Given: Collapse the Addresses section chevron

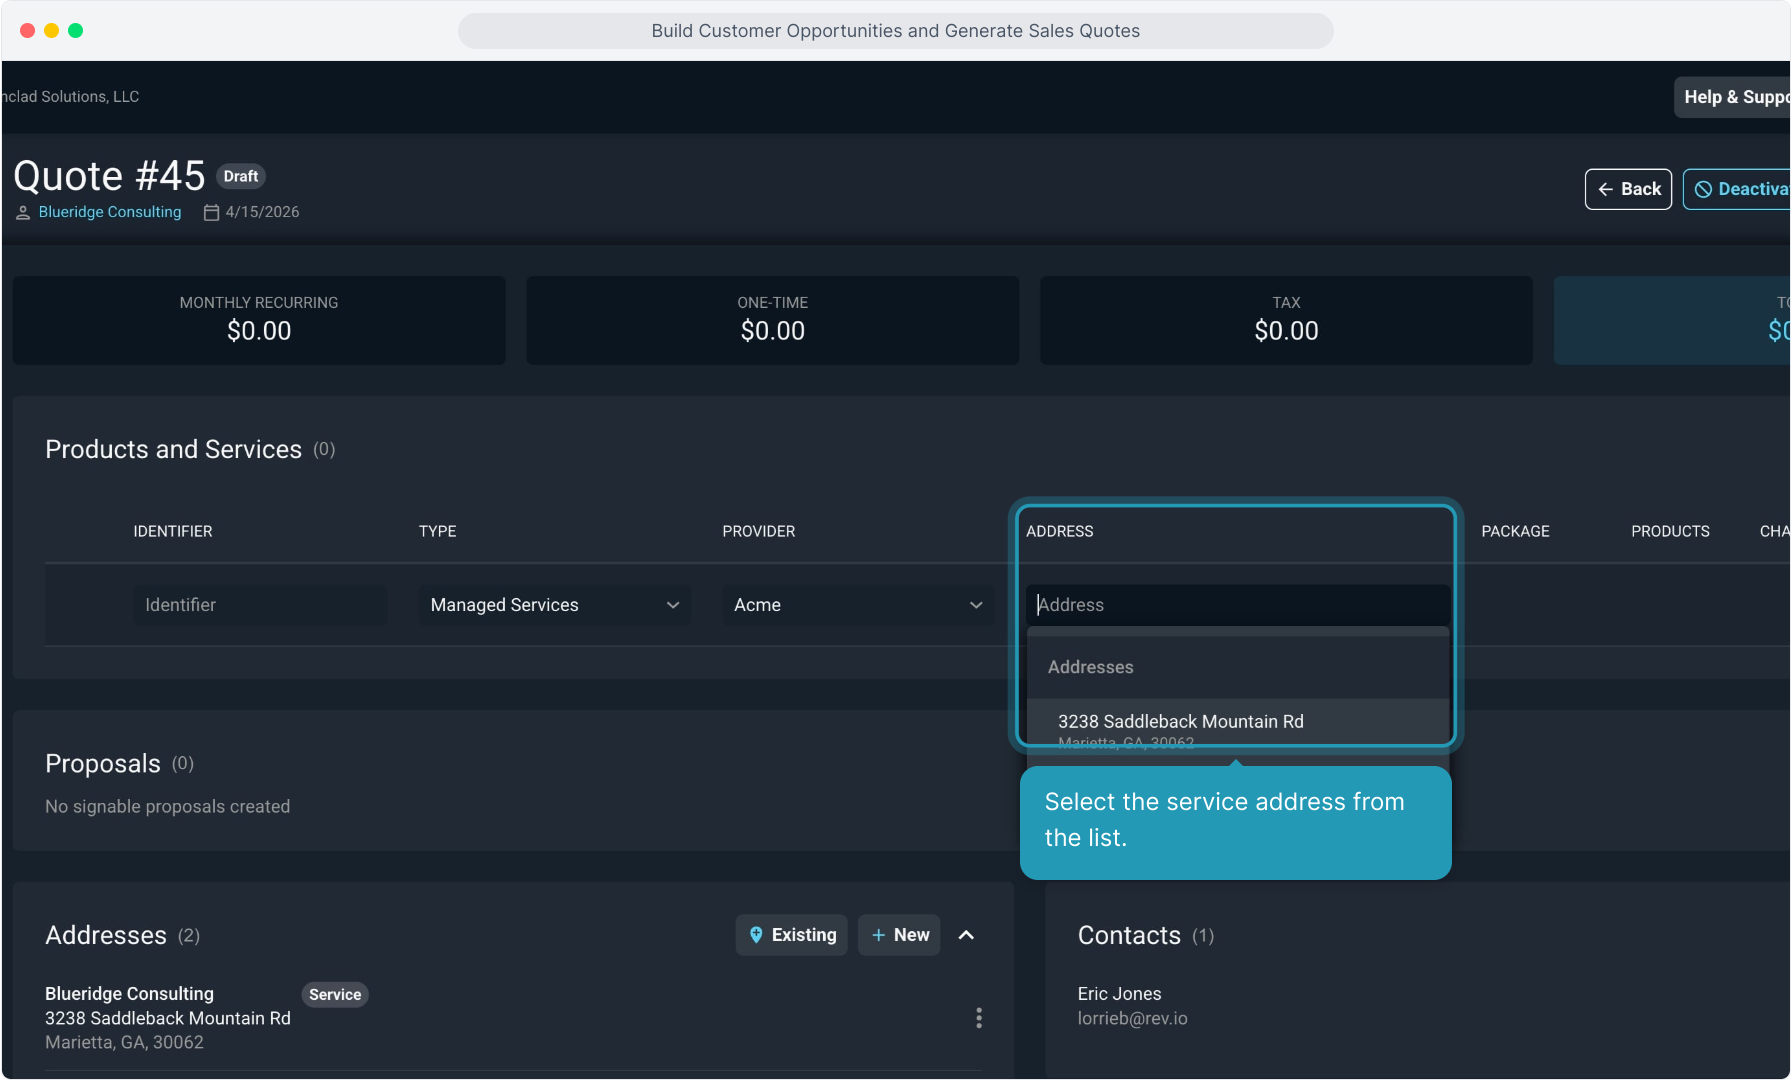Looking at the screenshot, I should 966,935.
